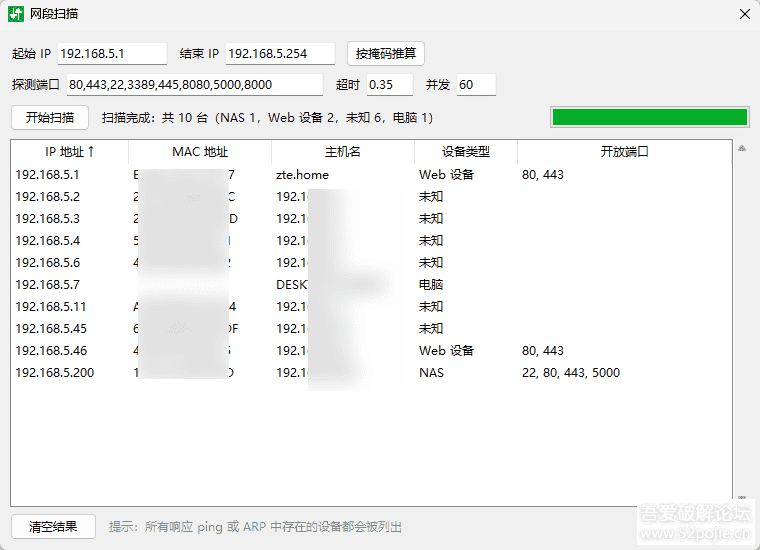Select row with IP 192.168.5.7
Image resolution: width=760 pixels, height=550 pixels.
tap(371, 284)
